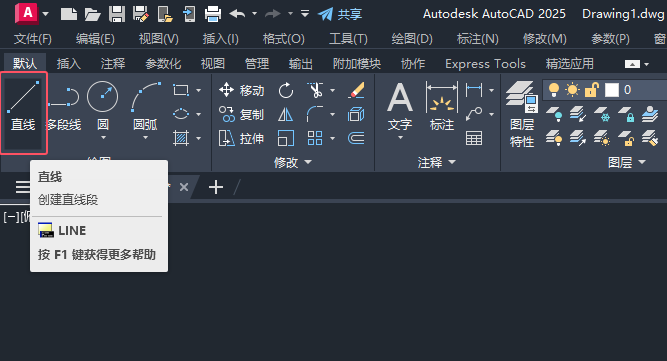Select the Arc (圆弧) tool
The width and height of the screenshot is (667, 361).
click(145, 106)
